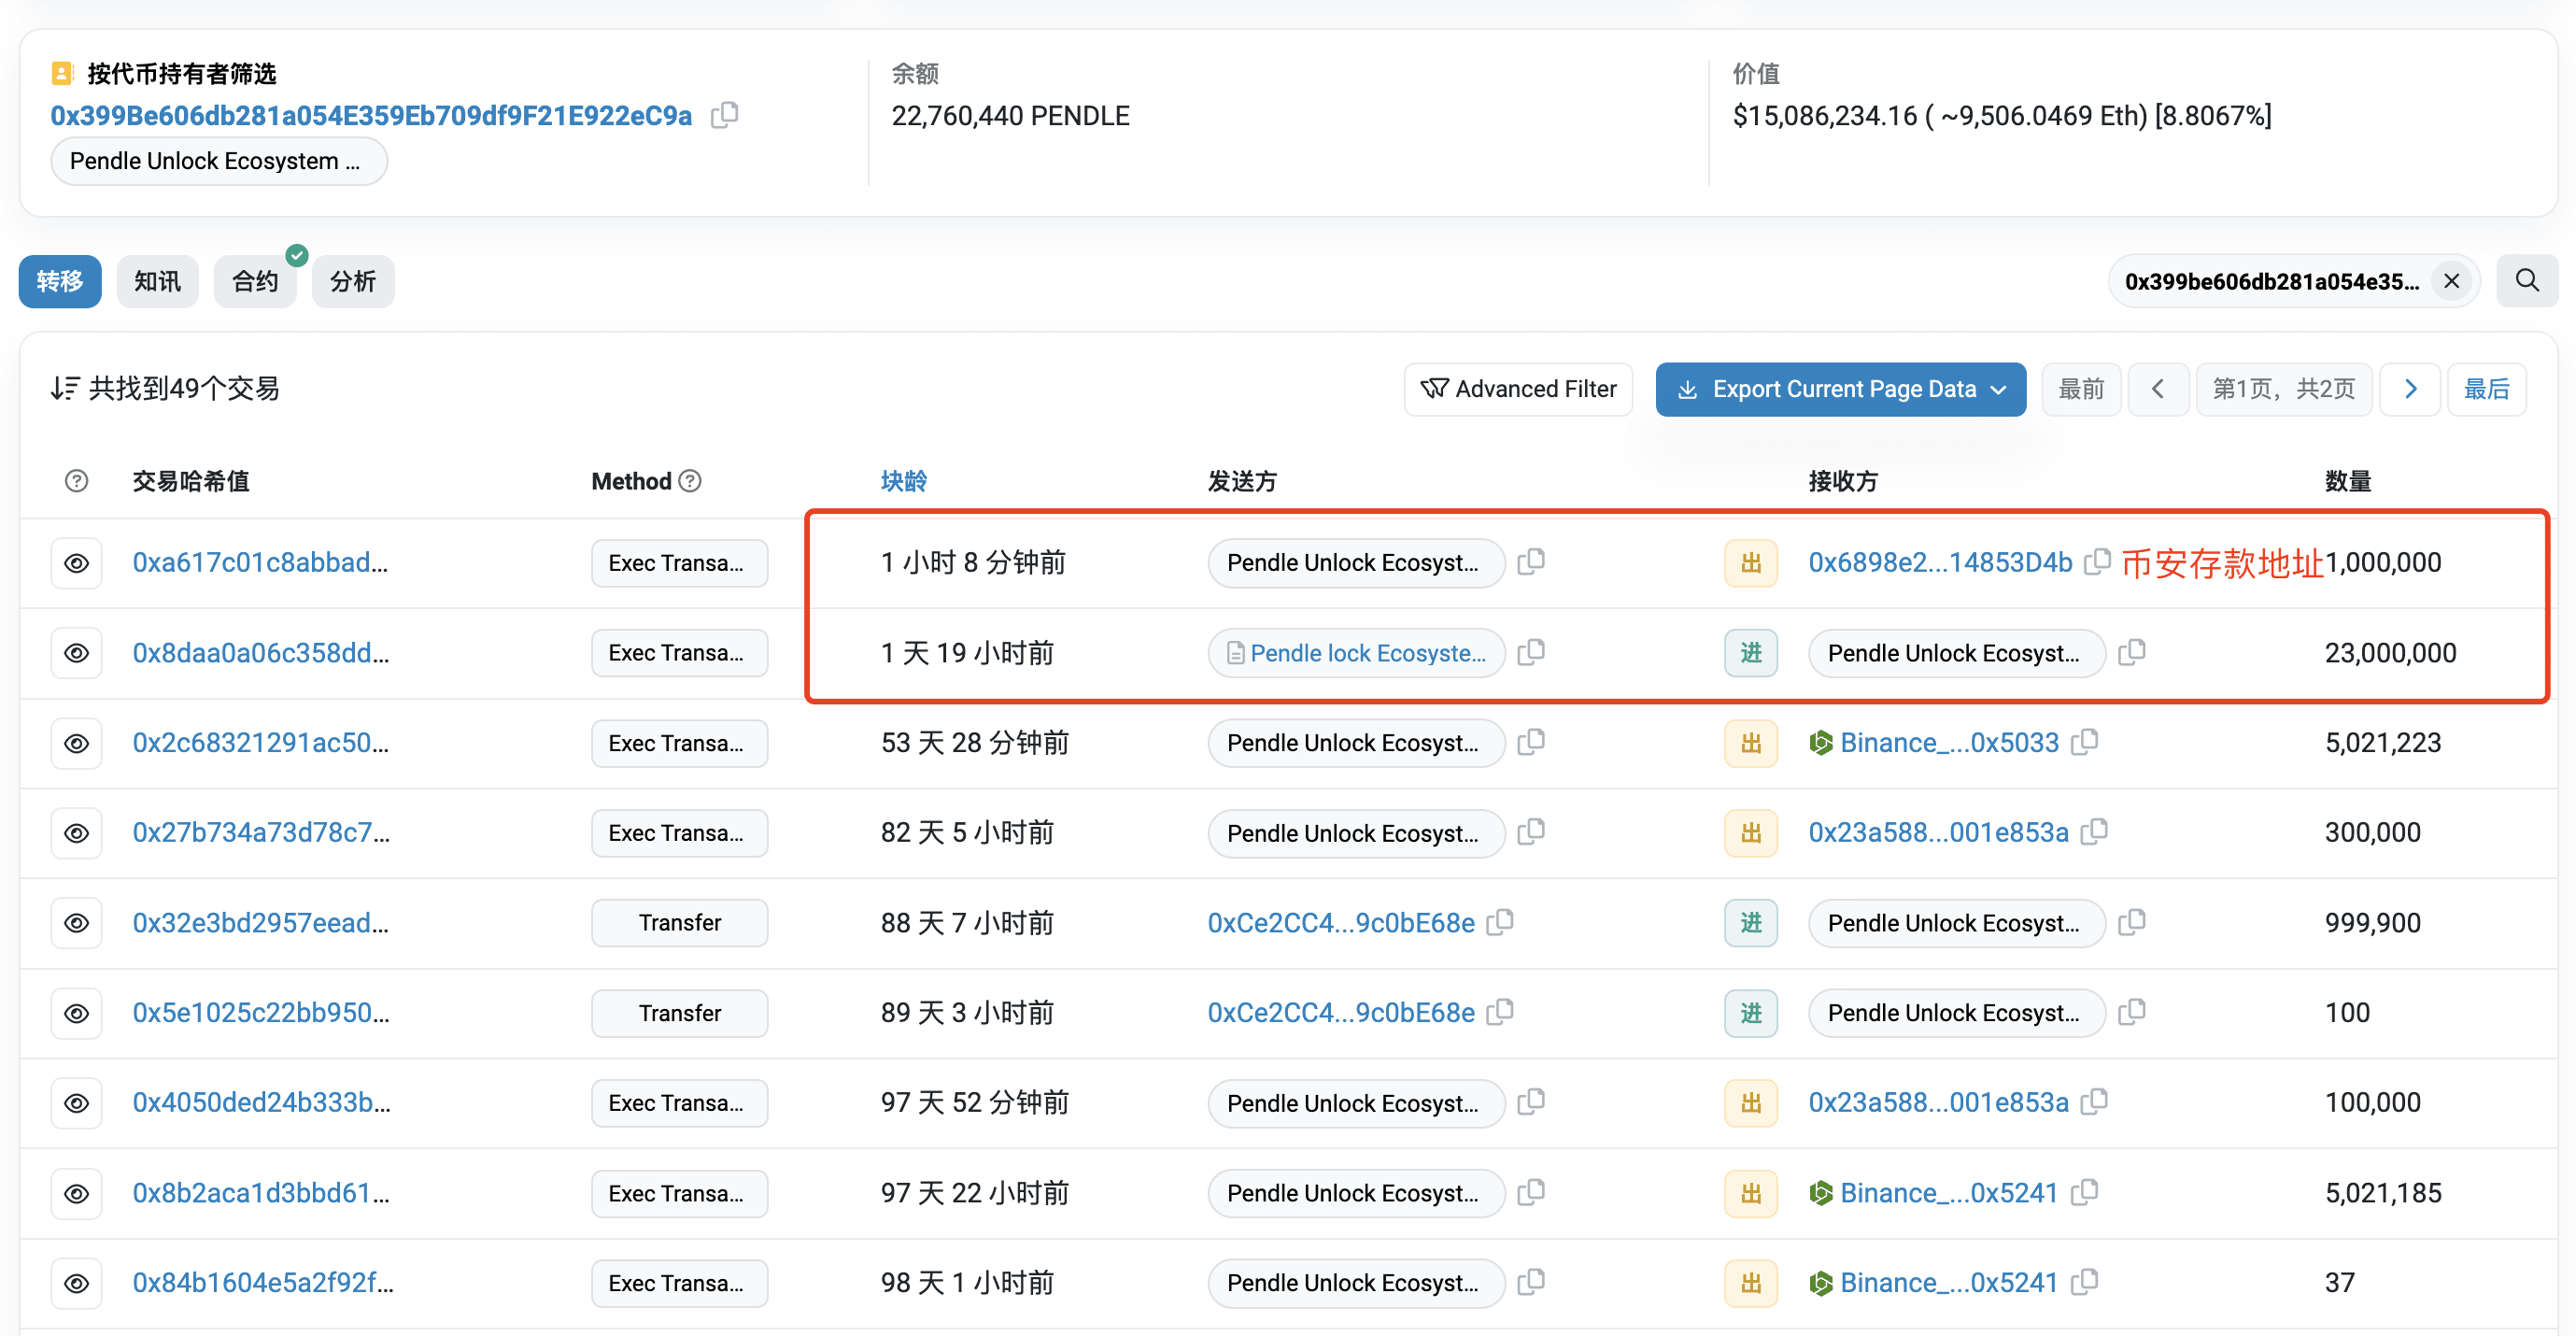This screenshot has width=2576, height=1336.
Task: Copy sender address in 98 天 1 小时前 row
Action: click(1531, 1283)
